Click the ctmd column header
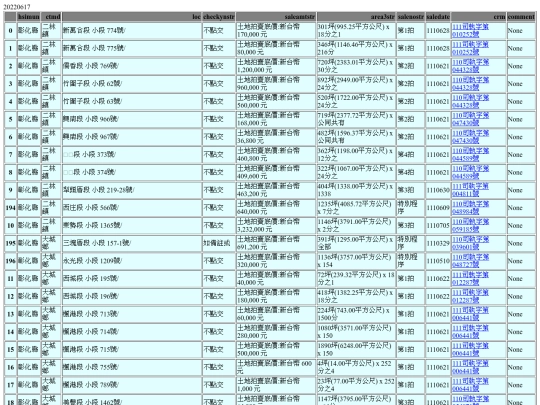Viewport: 540px width, 405px height. (51, 17)
